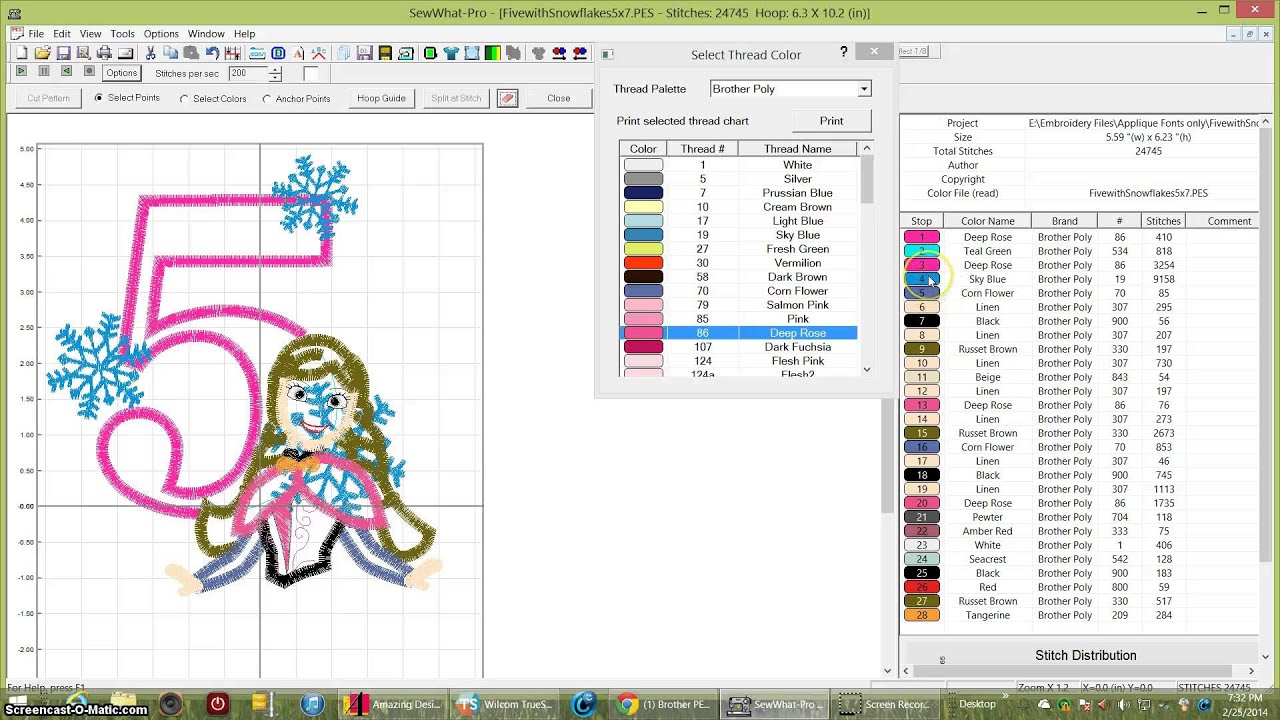Click stop 7 Black color swatch

coord(921,321)
